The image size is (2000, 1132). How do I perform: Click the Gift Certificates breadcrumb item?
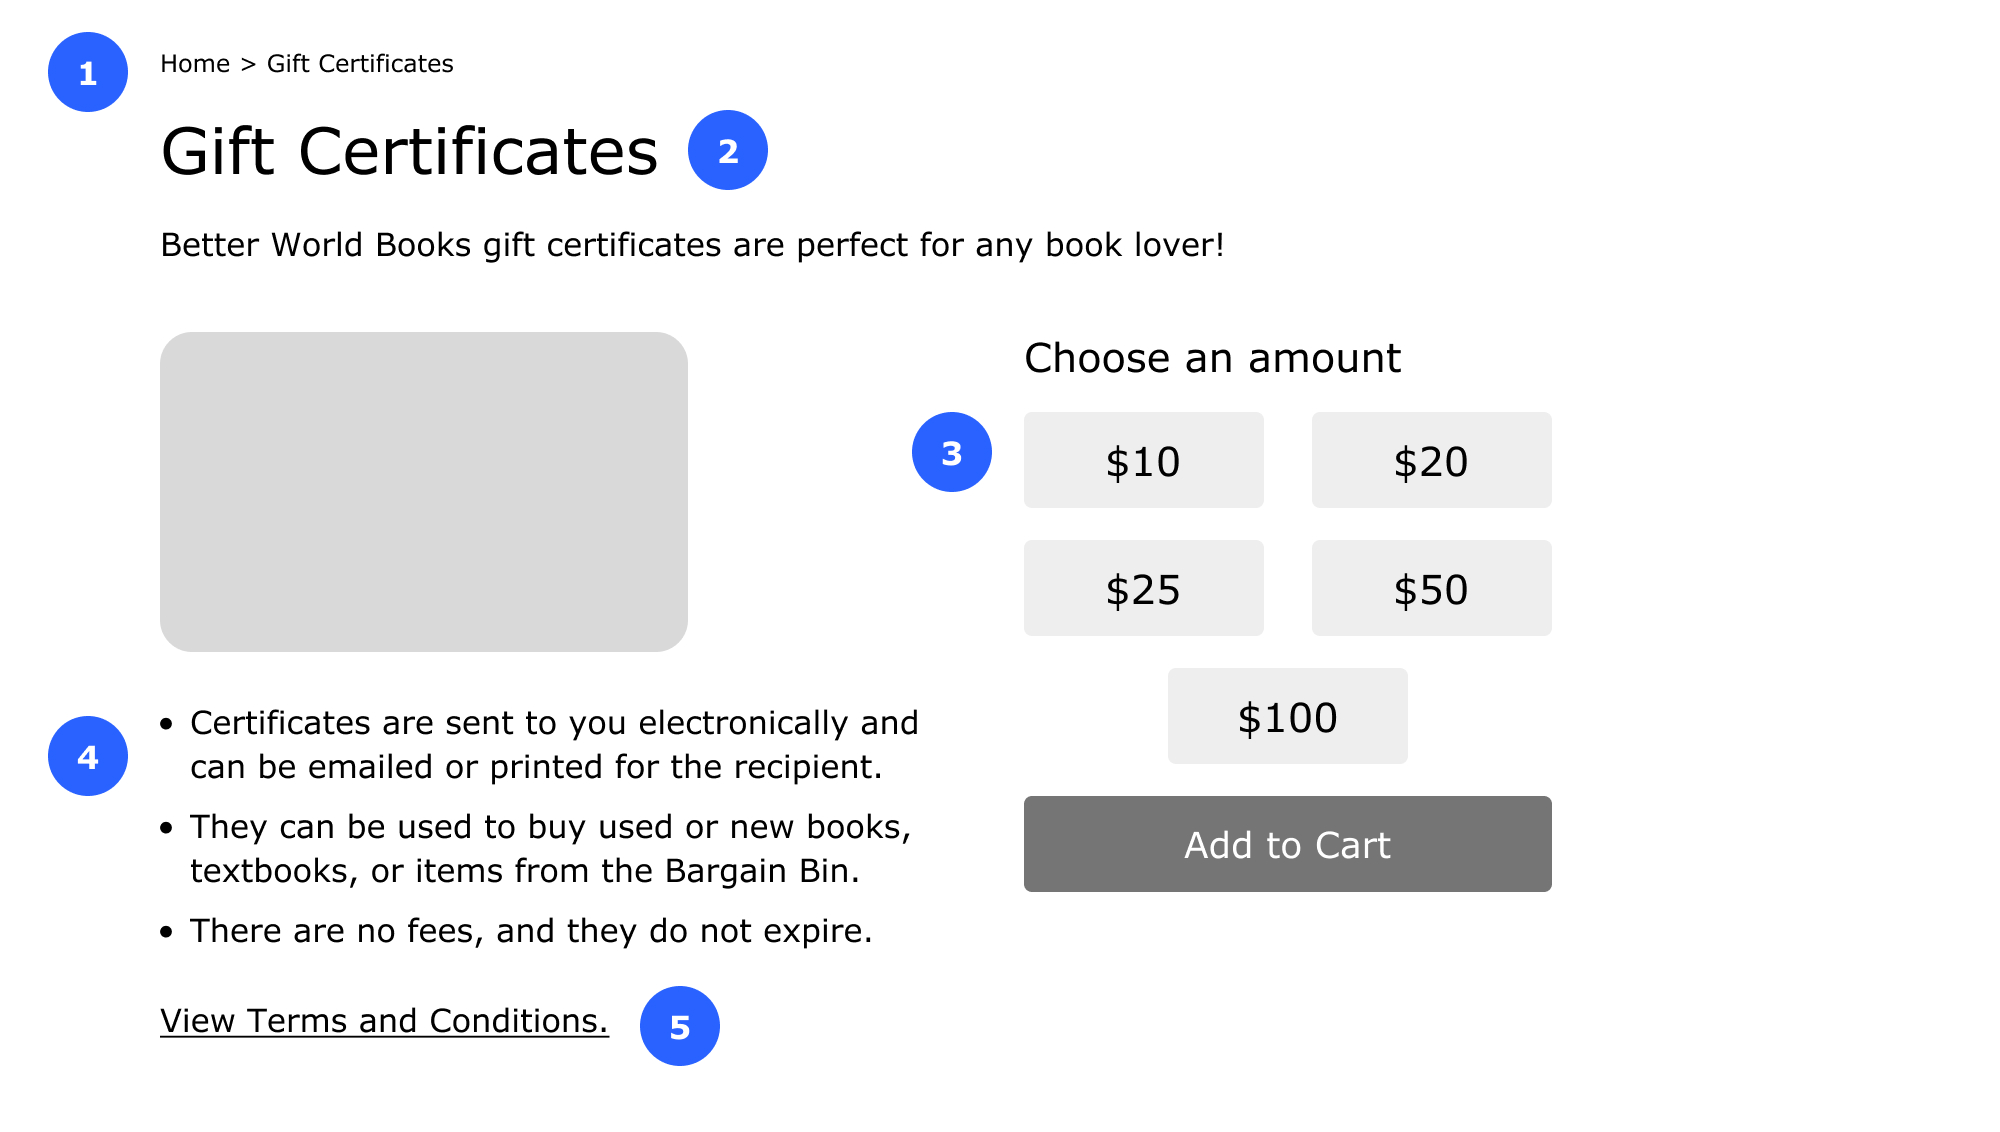360,64
